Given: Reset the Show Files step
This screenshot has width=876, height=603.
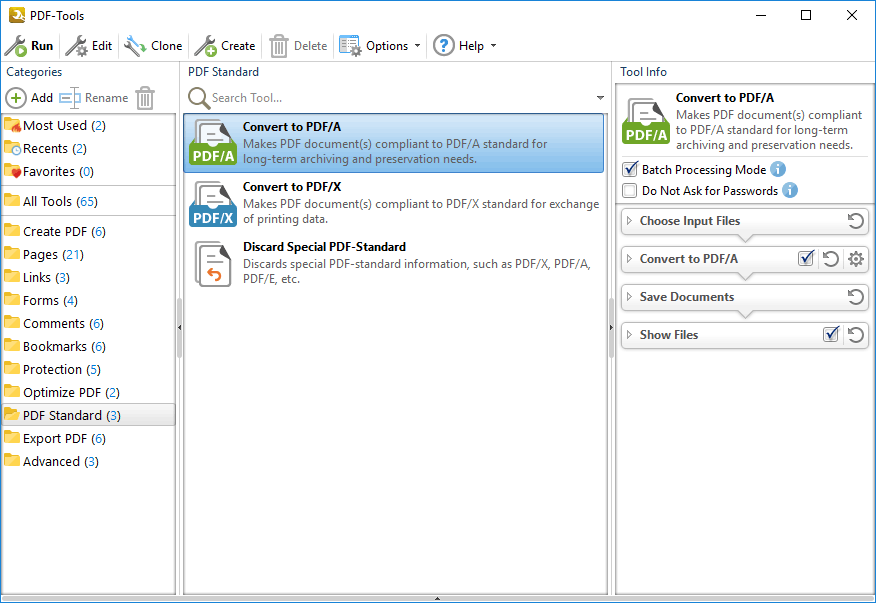Looking at the screenshot, I should tap(855, 335).
